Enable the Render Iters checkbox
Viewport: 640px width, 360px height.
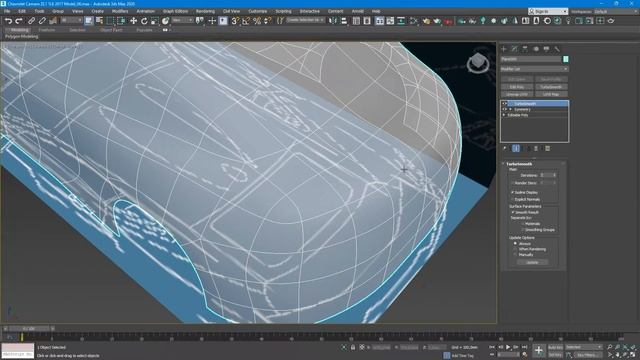point(513,183)
